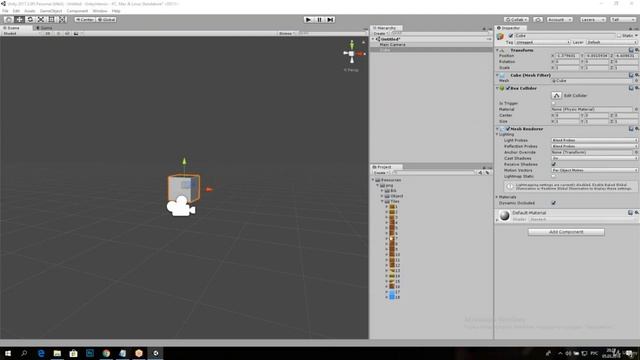Open the Layers dropdown in toolbar
640x360 pixels.
point(592,20)
